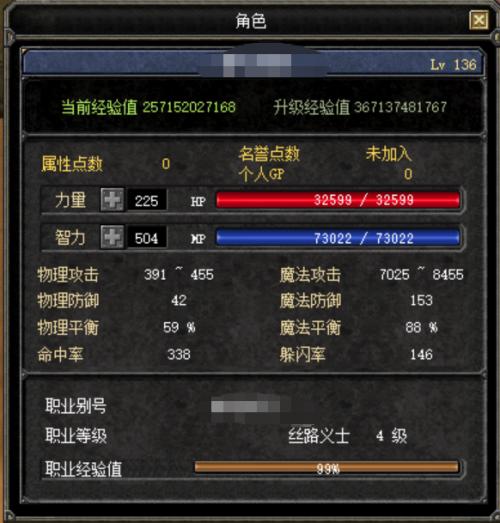500x523 pixels.
Task: Click the 未加入 status text
Action: pos(389,154)
